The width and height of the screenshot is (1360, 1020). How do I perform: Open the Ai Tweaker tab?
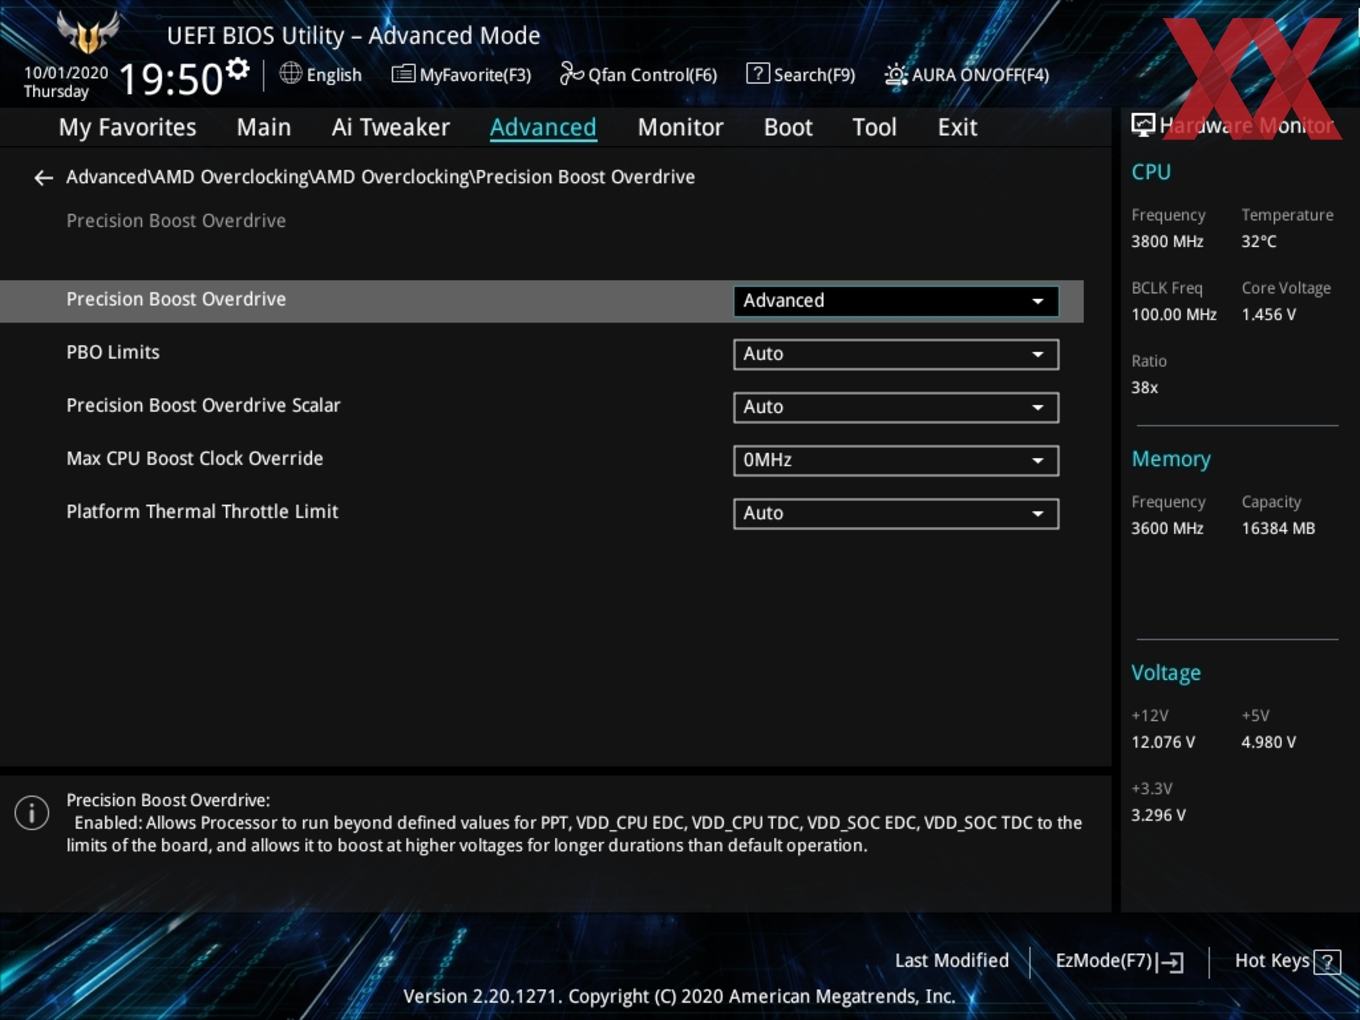391,127
